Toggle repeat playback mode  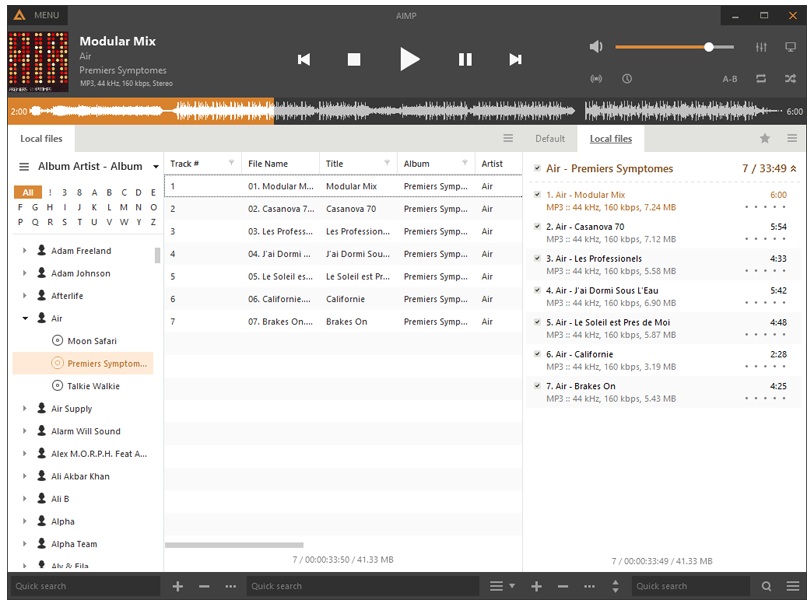761,78
